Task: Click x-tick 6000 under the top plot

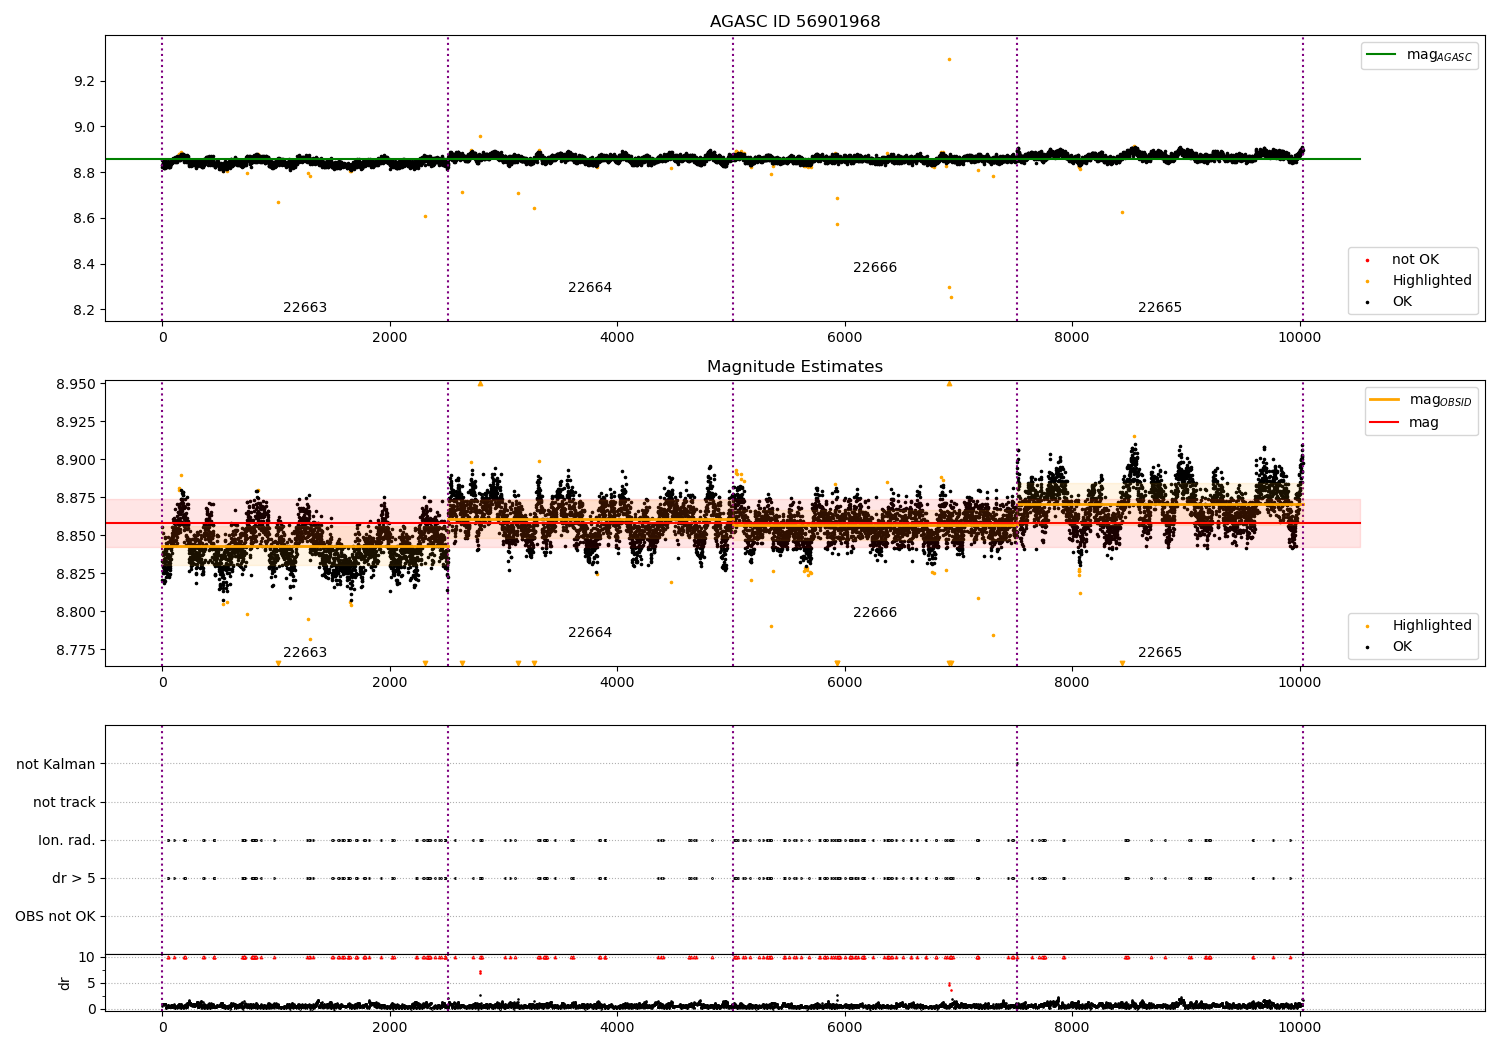Action: pyautogui.click(x=845, y=338)
